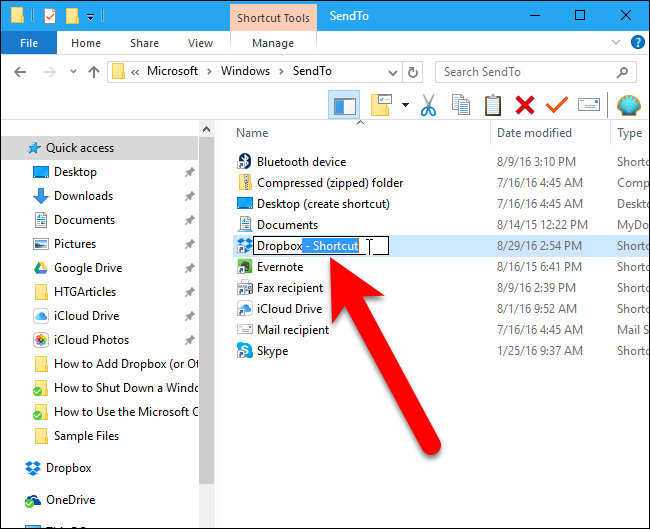Click the Paste clipboard icon
The image size is (650, 529).
coord(492,105)
